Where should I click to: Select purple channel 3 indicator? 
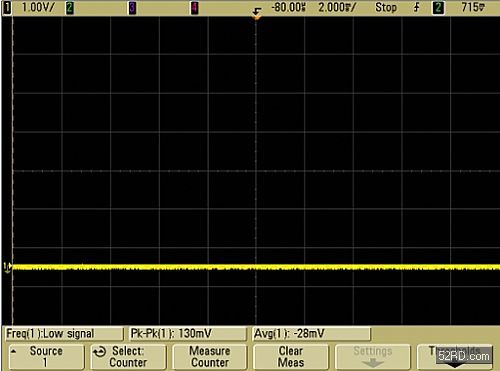click(x=132, y=8)
